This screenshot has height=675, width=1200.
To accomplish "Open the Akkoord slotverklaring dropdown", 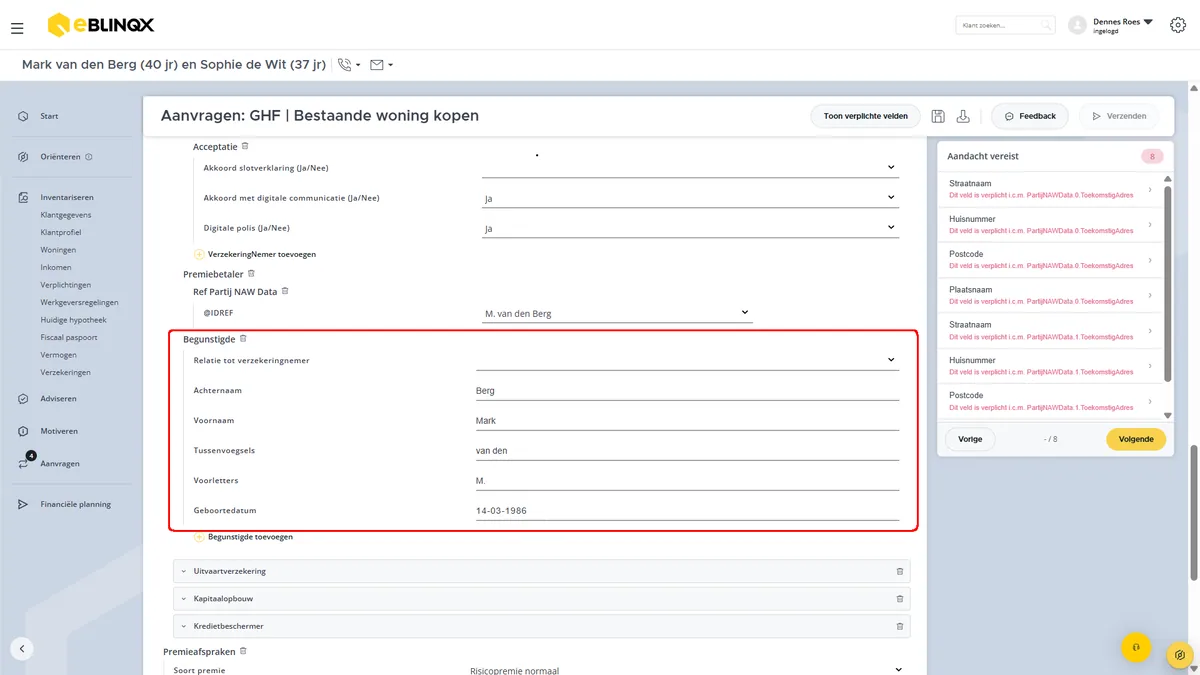I will pos(690,167).
